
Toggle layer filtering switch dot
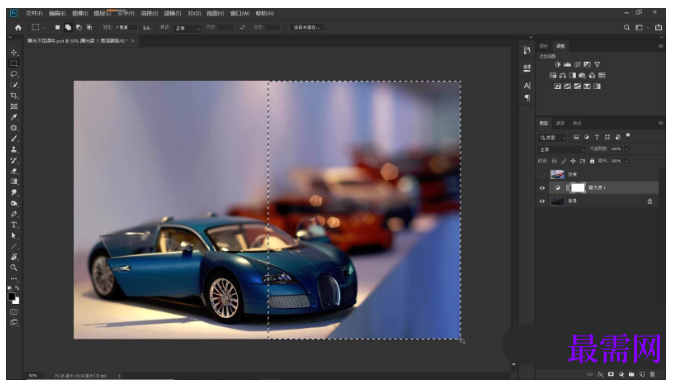[x=628, y=136]
